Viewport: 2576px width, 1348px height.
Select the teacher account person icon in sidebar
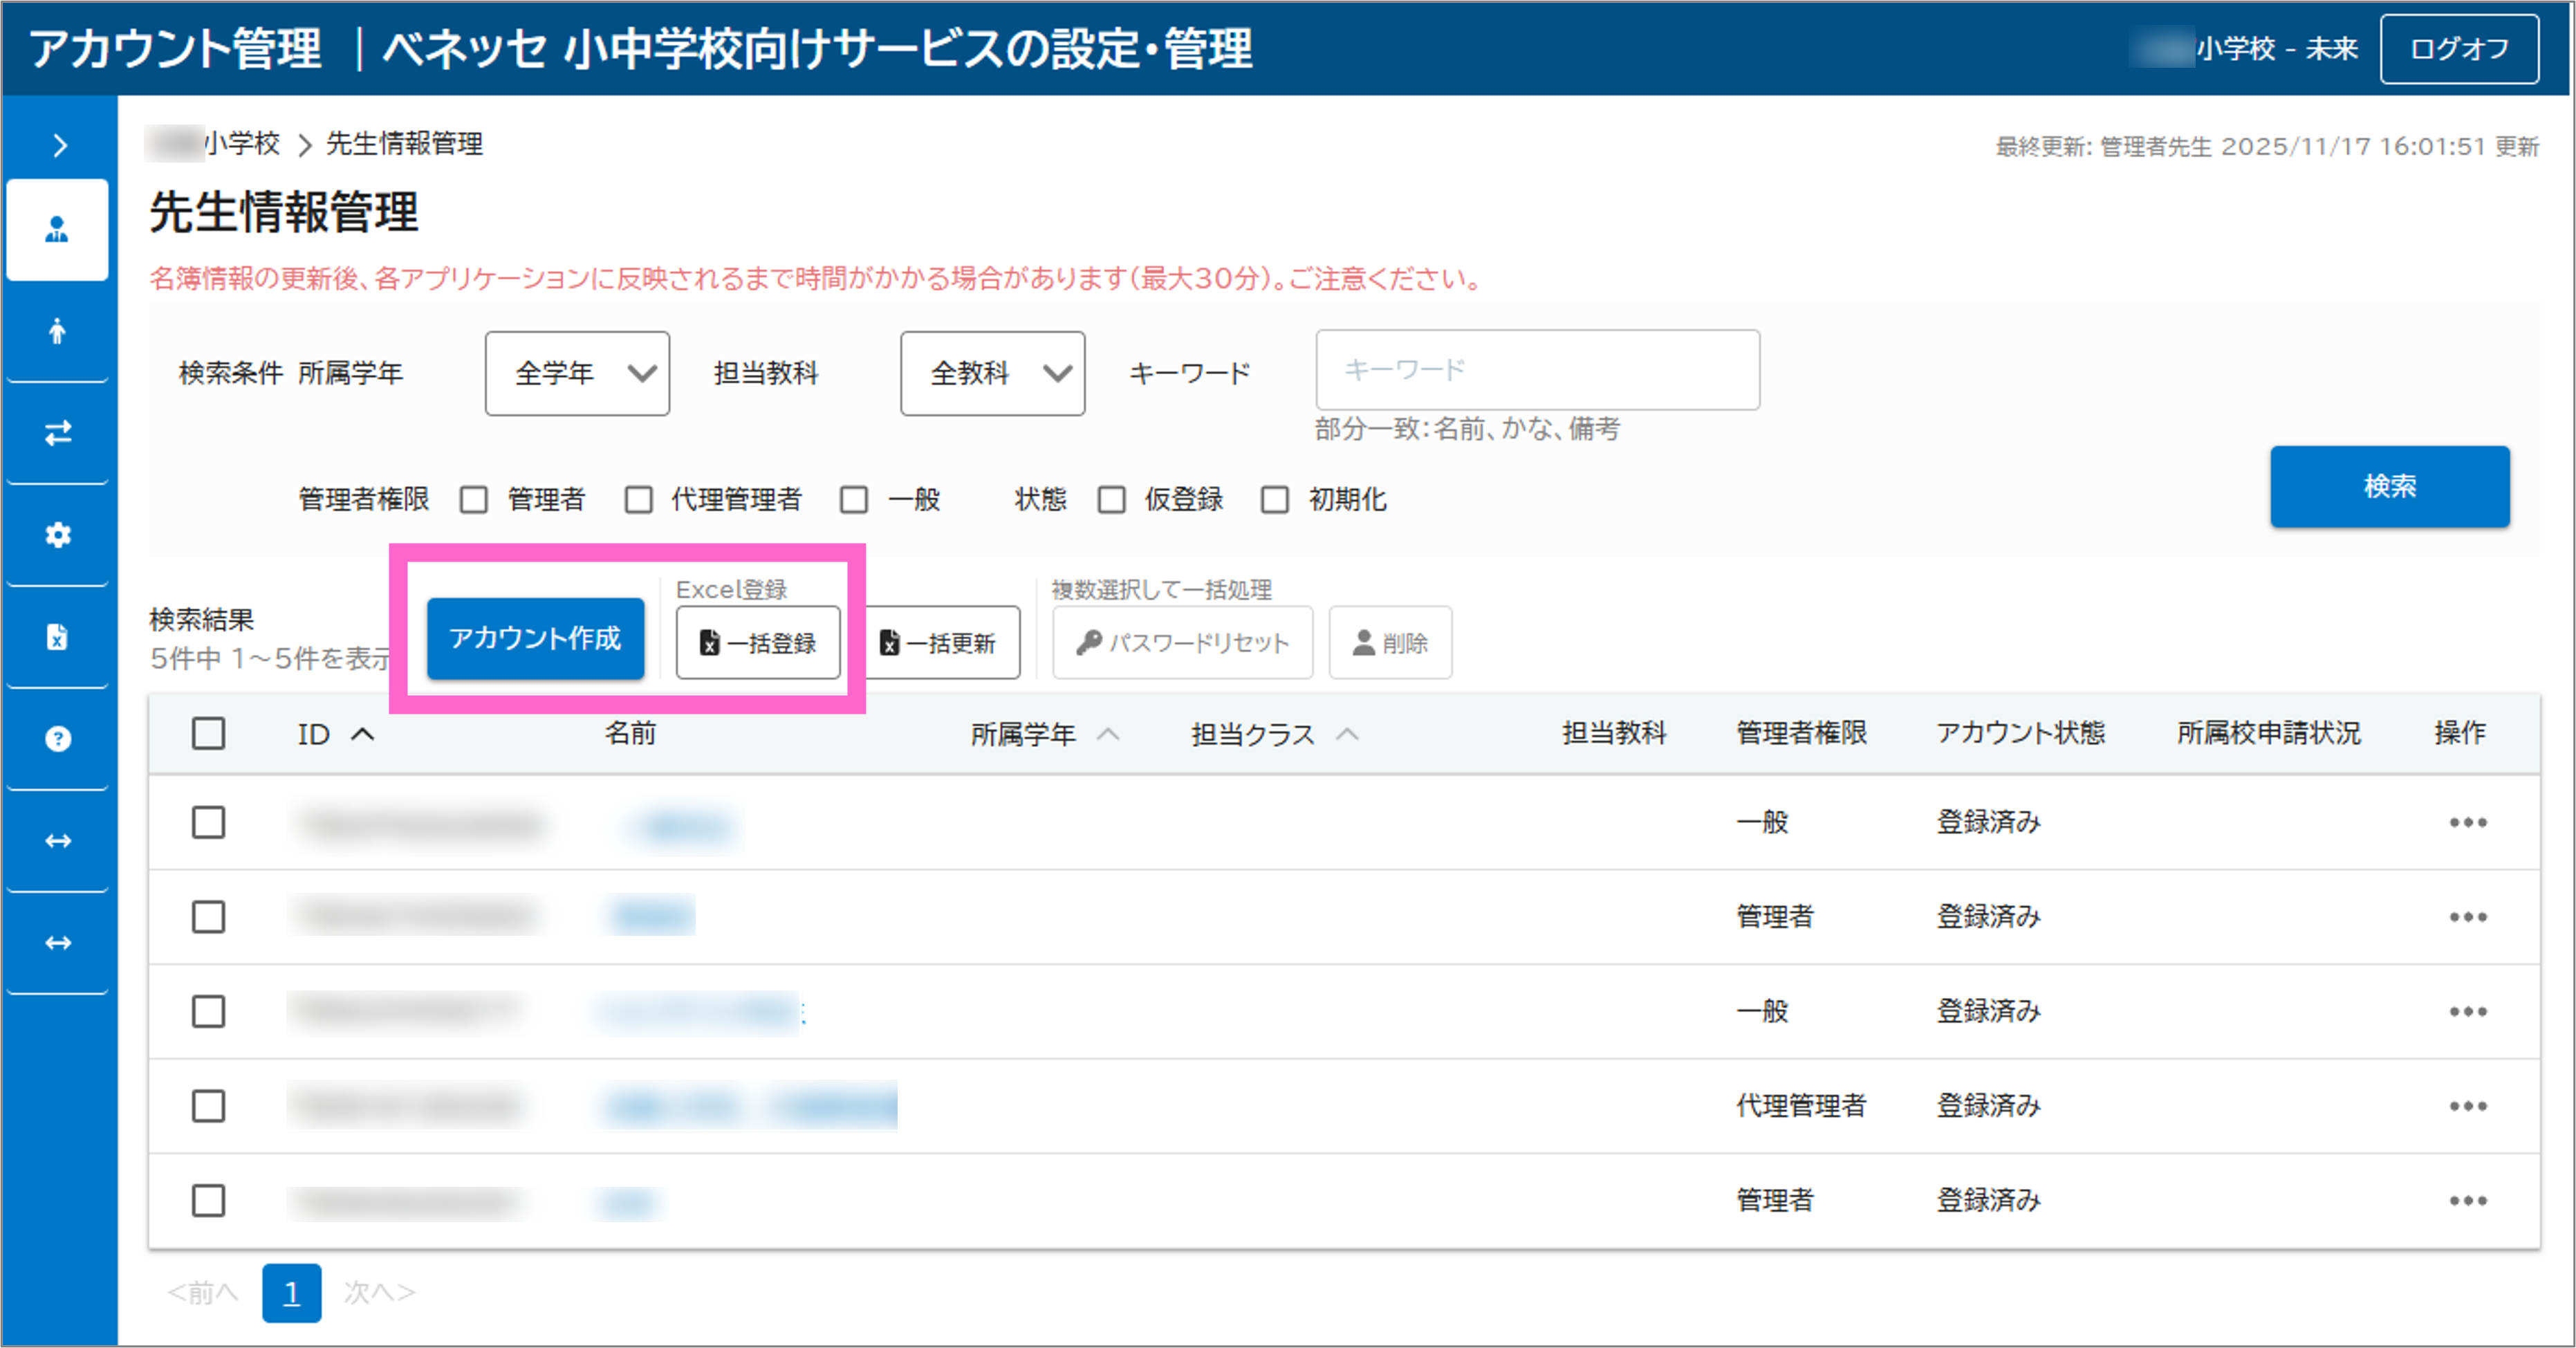(57, 229)
